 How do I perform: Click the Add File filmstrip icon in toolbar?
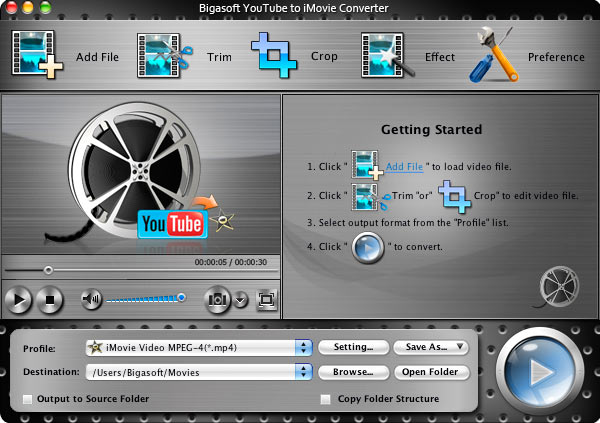(x=37, y=54)
